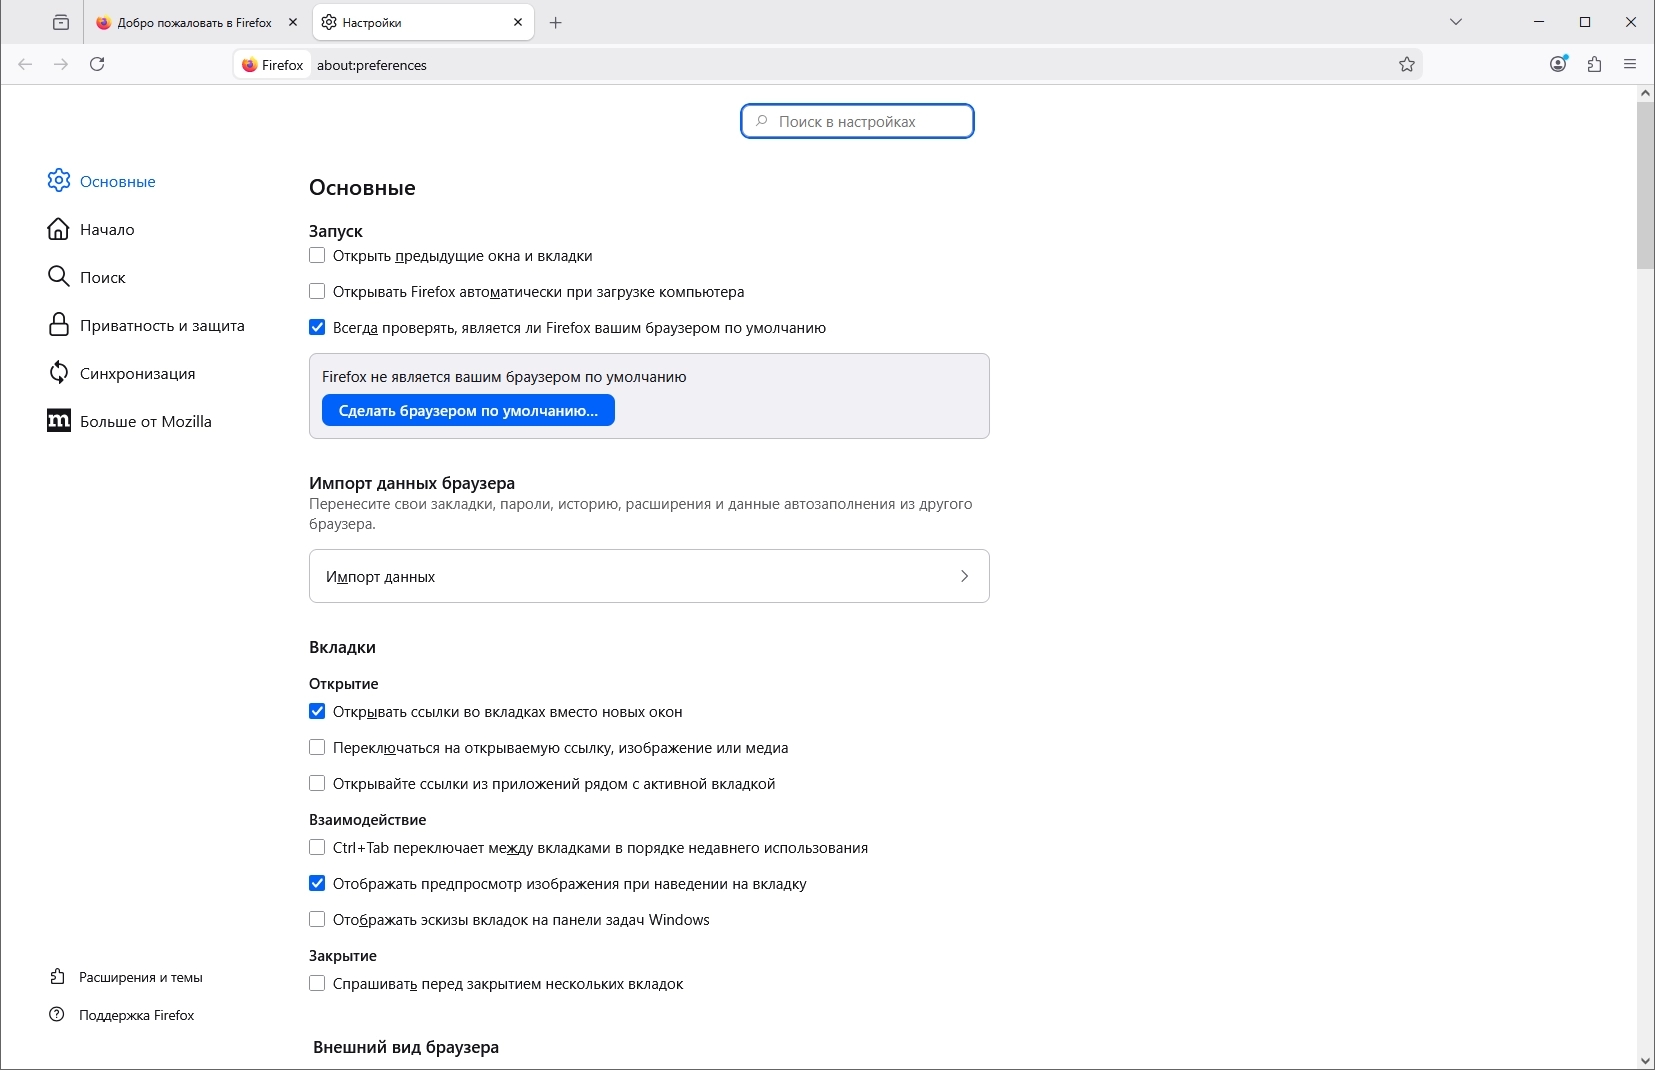Viewport: 1655px width, 1070px height.
Task: Click the Firefox View icon
Action: (61, 22)
